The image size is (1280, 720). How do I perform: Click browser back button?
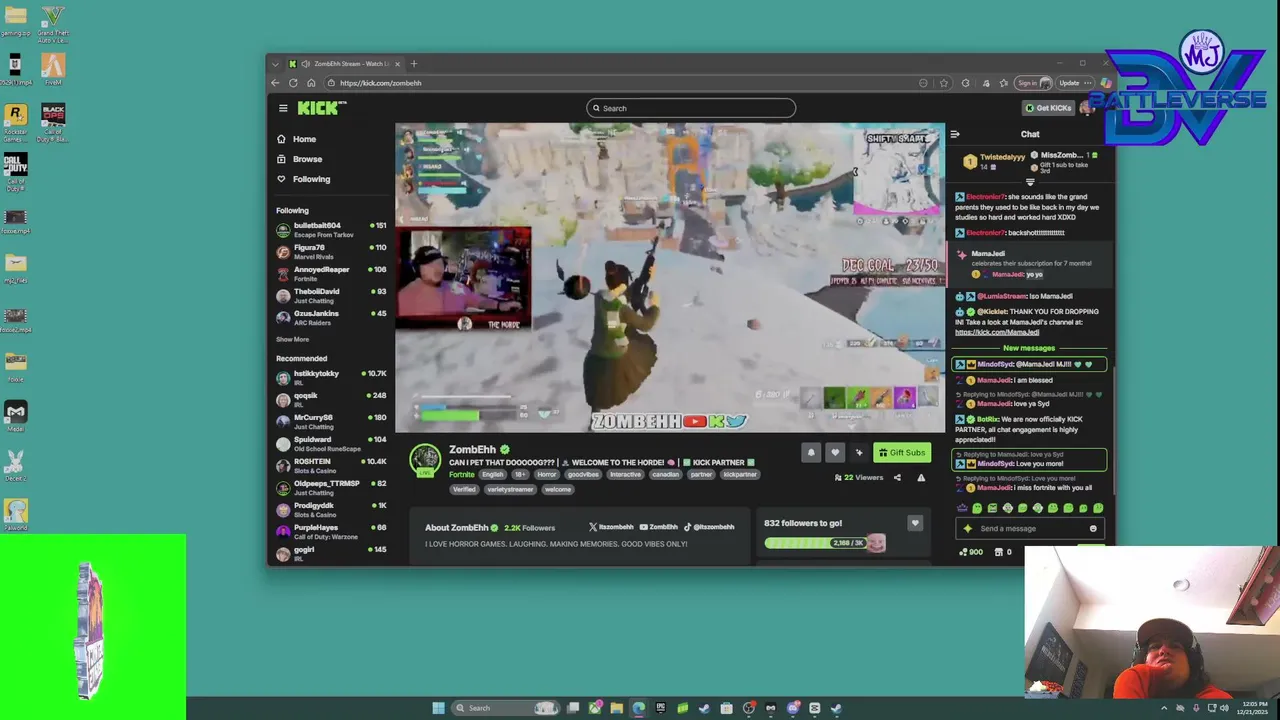click(275, 83)
